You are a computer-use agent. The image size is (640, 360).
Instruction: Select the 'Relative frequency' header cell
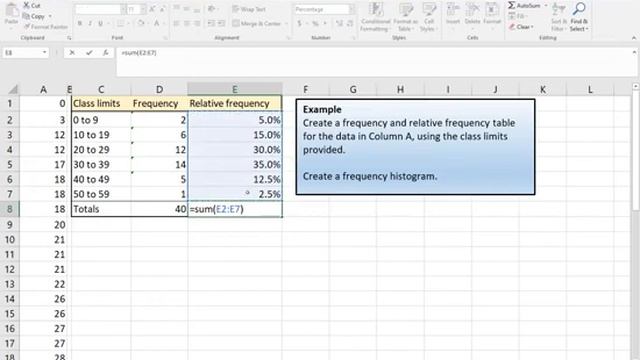pos(235,104)
